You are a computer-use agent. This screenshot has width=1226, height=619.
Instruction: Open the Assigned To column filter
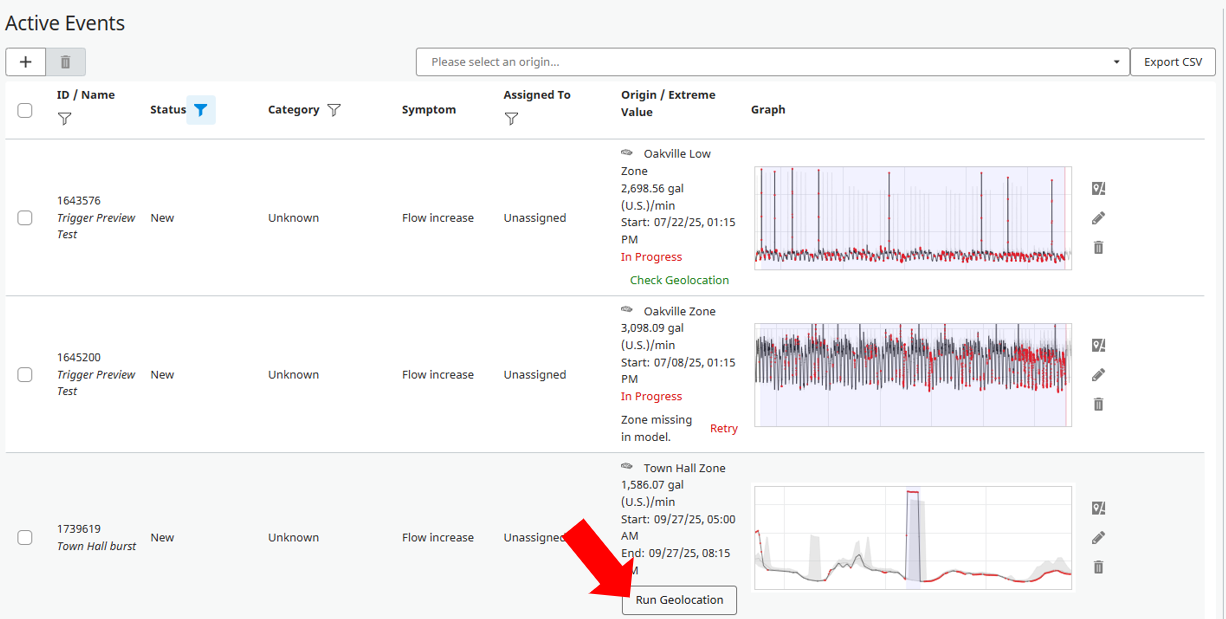pos(511,119)
